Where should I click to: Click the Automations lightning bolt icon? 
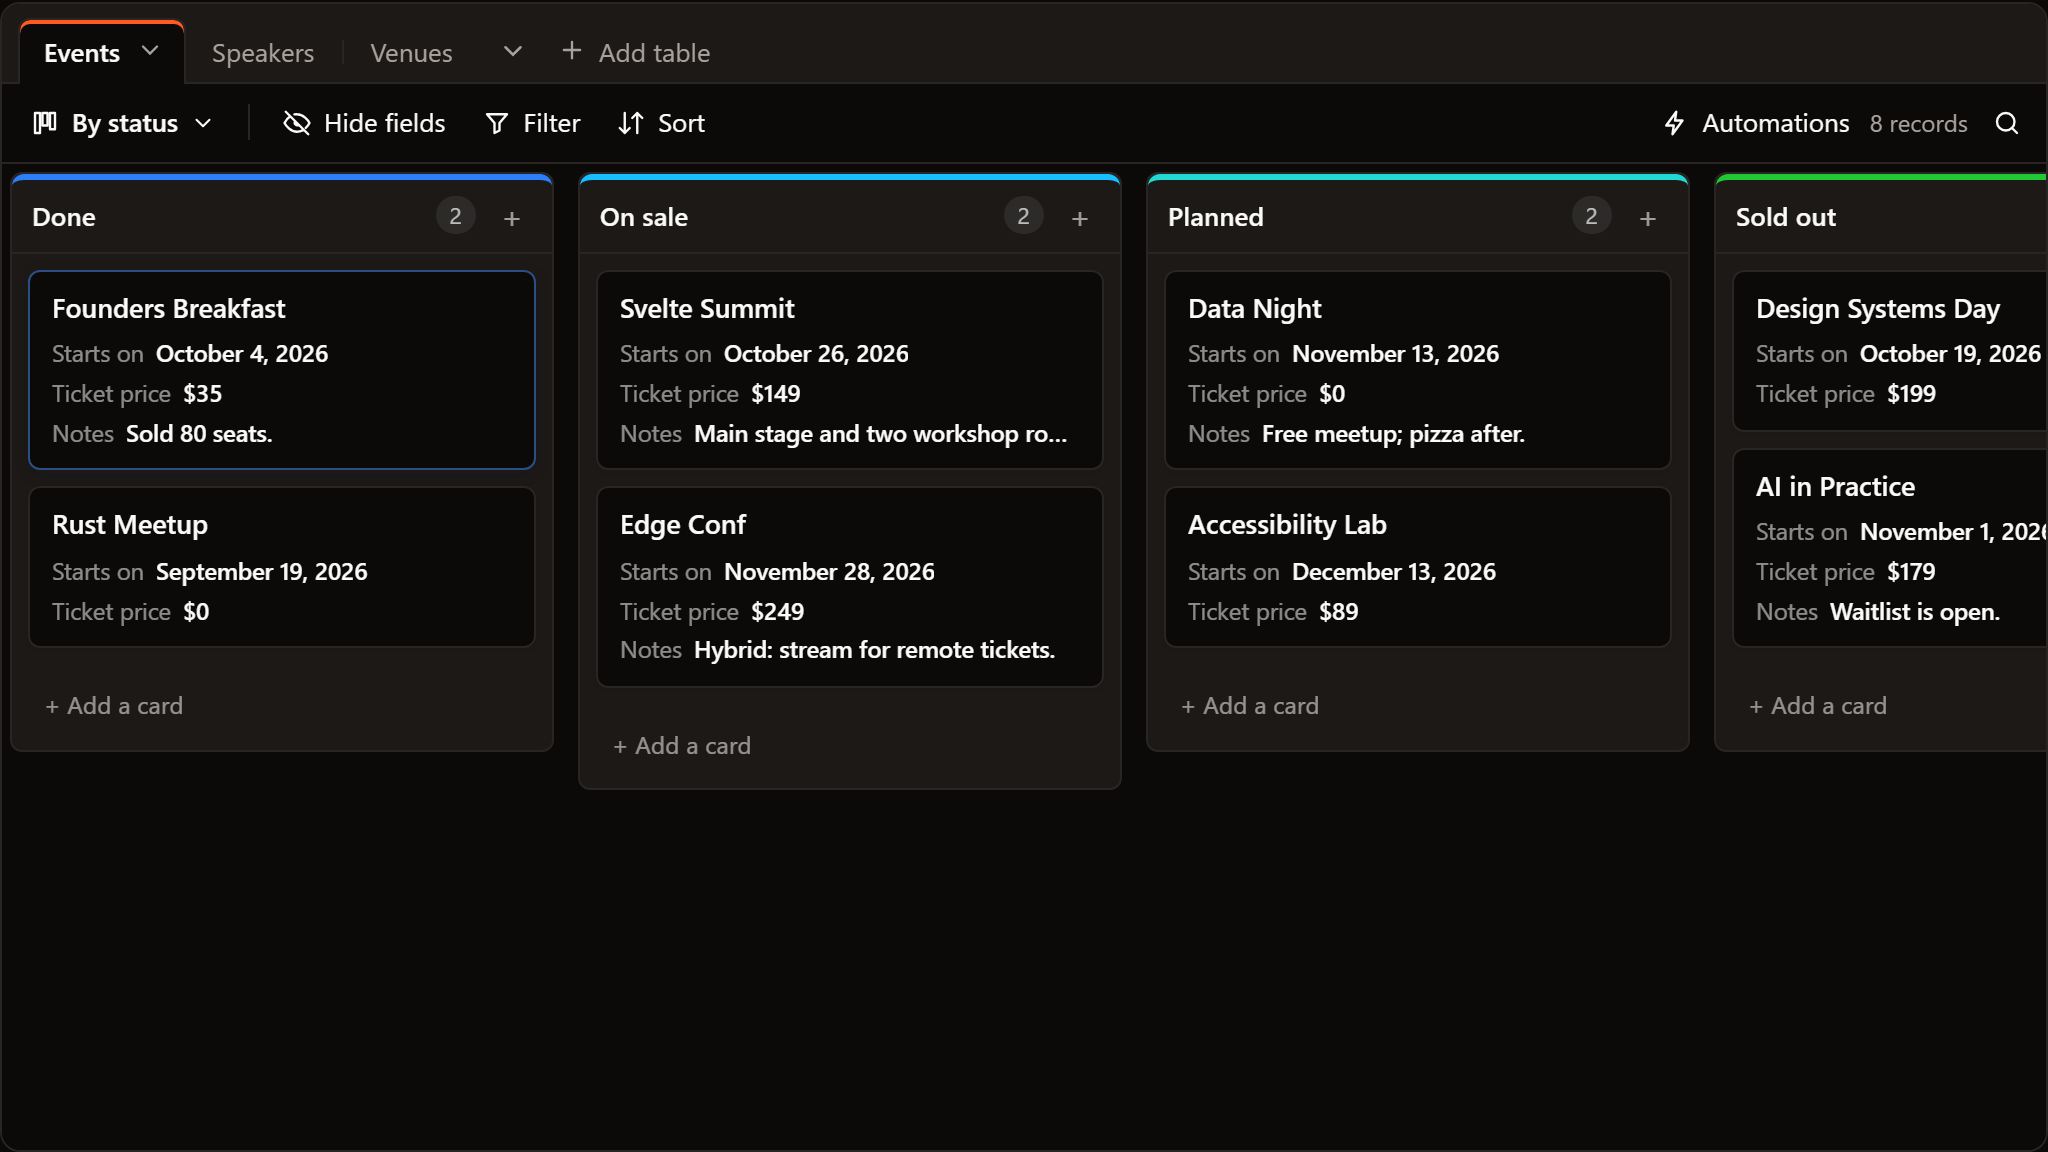[x=1674, y=123]
